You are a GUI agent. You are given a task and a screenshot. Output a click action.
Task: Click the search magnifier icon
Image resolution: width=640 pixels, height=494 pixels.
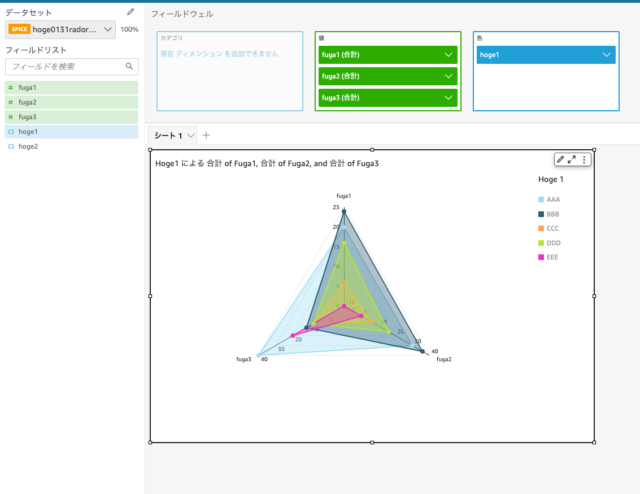pyautogui.click(x=129, y=66)
